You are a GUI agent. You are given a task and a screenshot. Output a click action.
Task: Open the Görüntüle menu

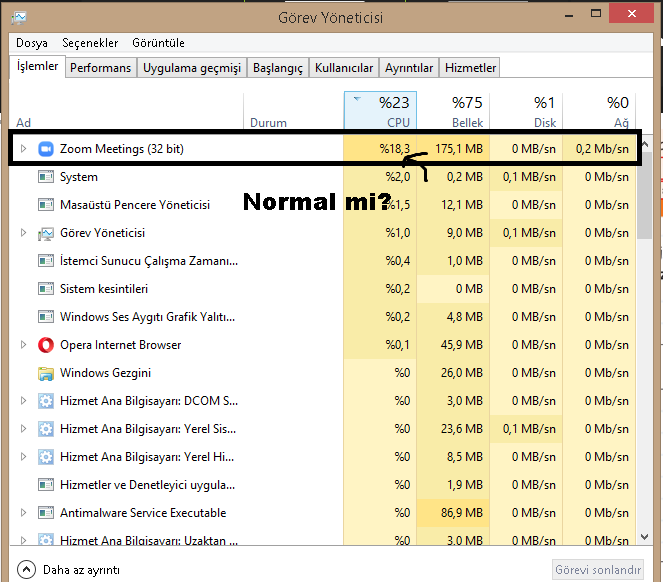[158, 43]
